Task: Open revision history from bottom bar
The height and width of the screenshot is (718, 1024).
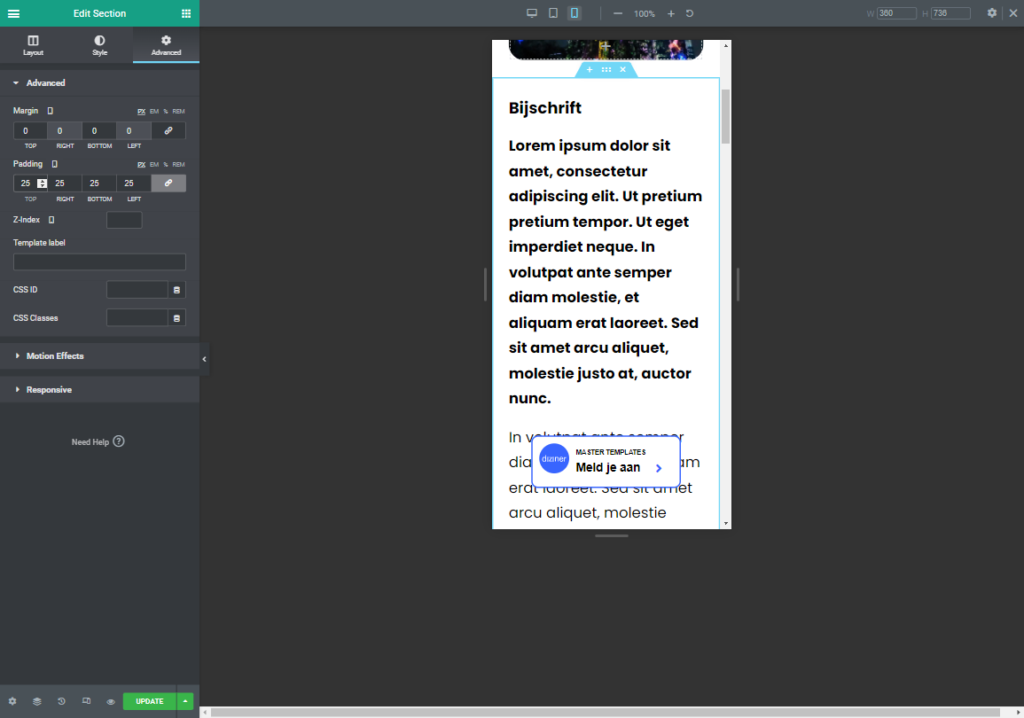Action: click(61, 701)
